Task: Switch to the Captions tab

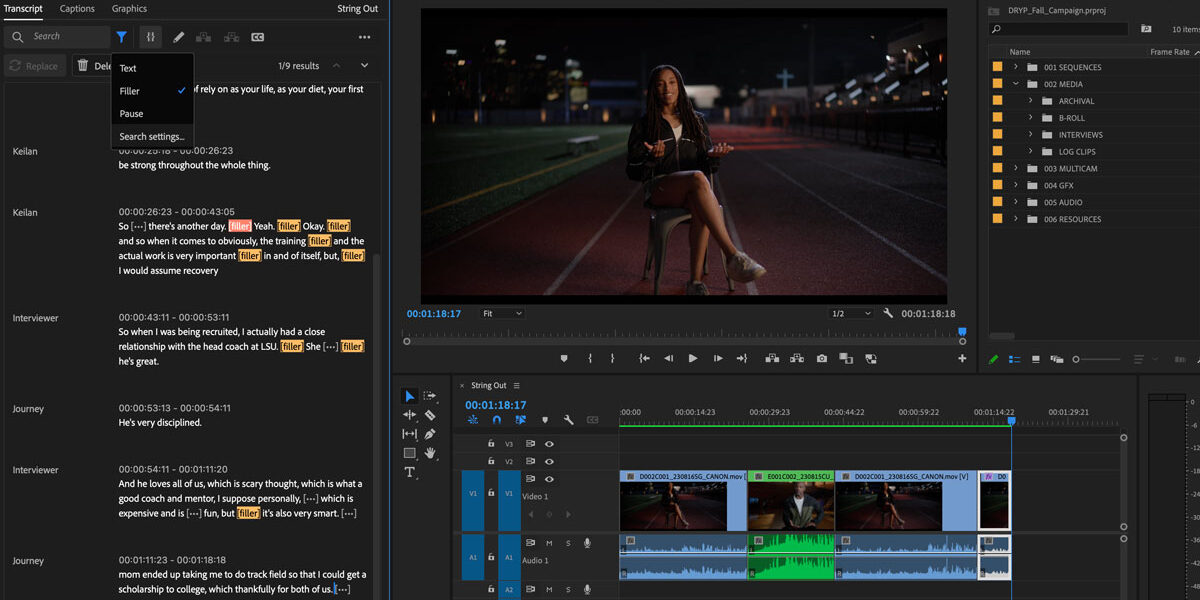Action: click(77, 9)
